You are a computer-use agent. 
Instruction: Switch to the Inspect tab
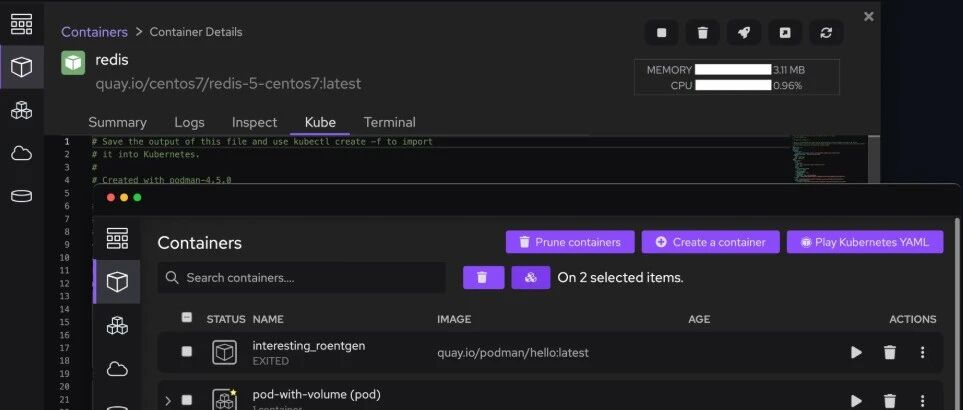(254, 122)
